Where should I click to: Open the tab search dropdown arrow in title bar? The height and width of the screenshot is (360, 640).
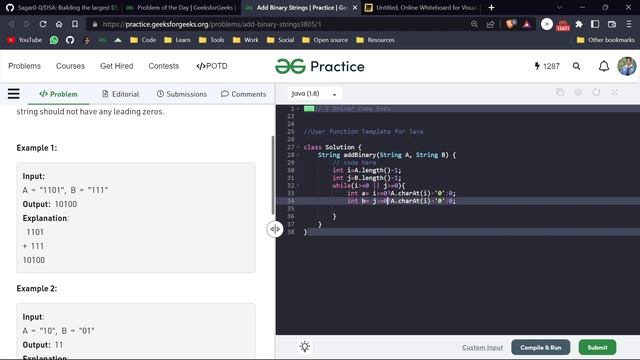[560, 7]
